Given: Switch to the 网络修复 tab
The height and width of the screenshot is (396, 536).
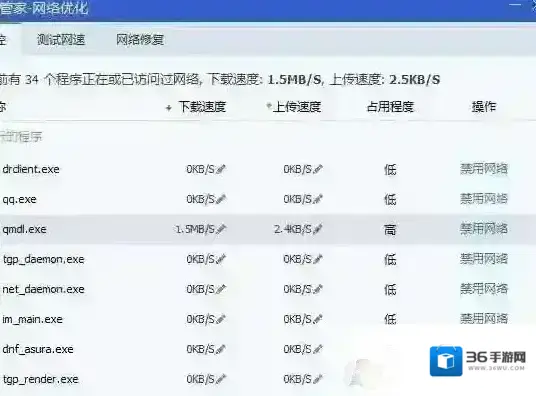Looking at the screenshot, I should click(x=140, y=40).
